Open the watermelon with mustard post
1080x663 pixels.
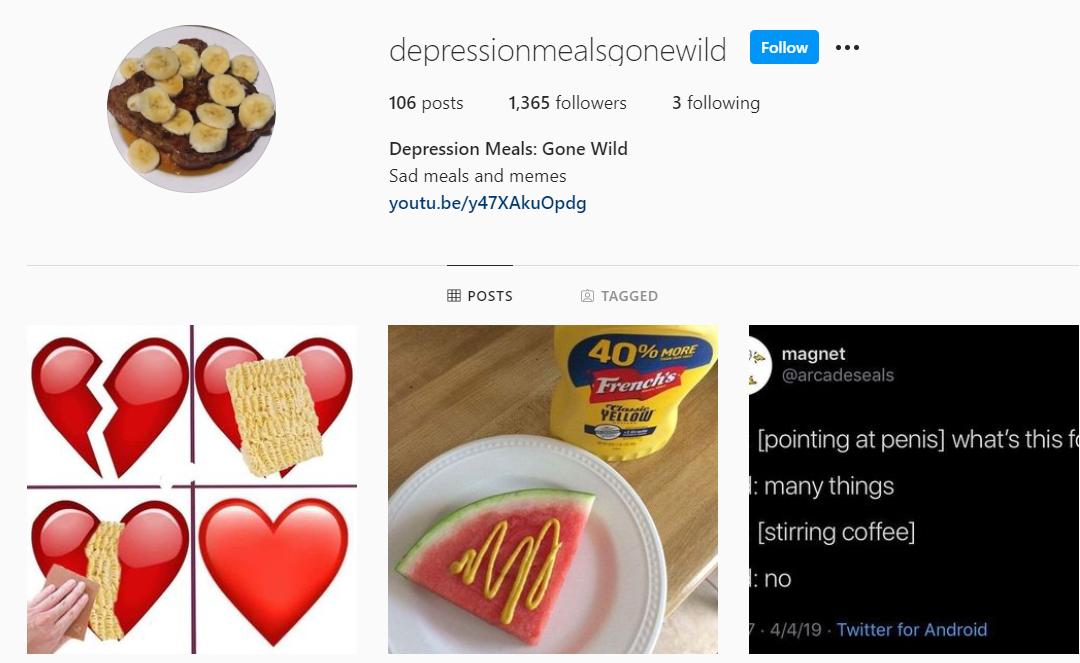tap(552, 490)
